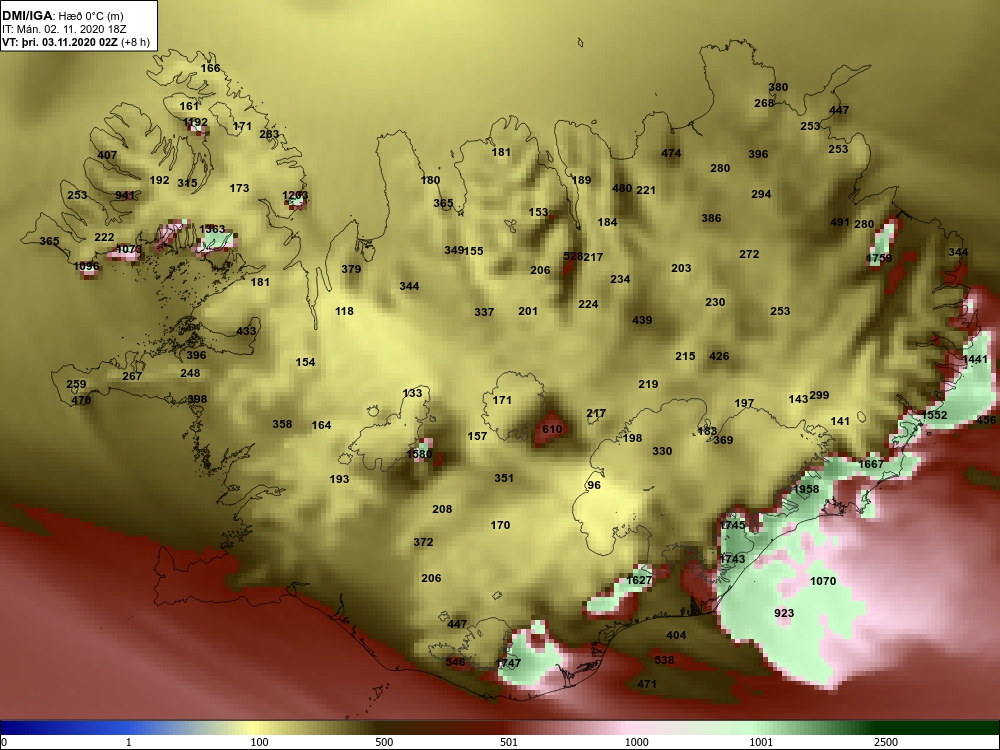
Task: Click the map value '351'
Action: 504,478
